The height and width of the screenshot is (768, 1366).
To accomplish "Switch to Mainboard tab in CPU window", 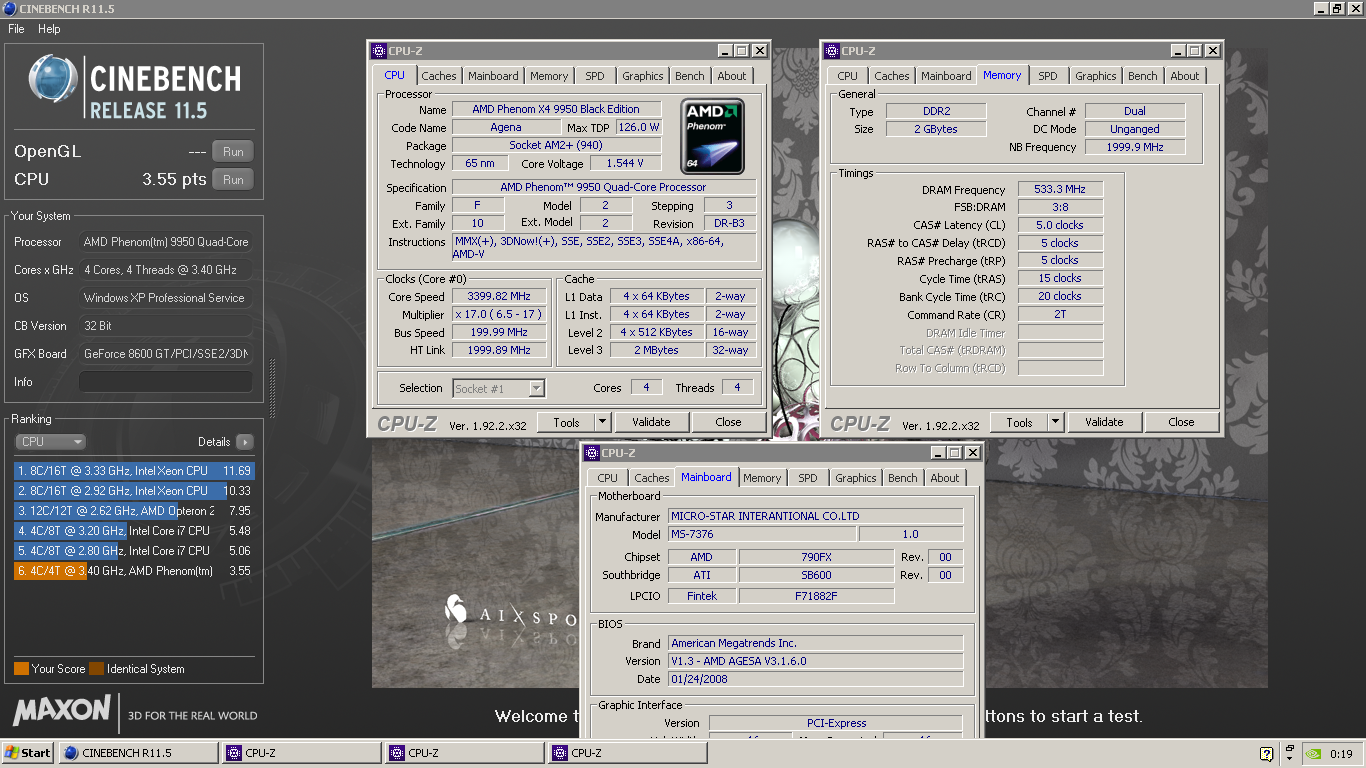I will coord(493,76).
